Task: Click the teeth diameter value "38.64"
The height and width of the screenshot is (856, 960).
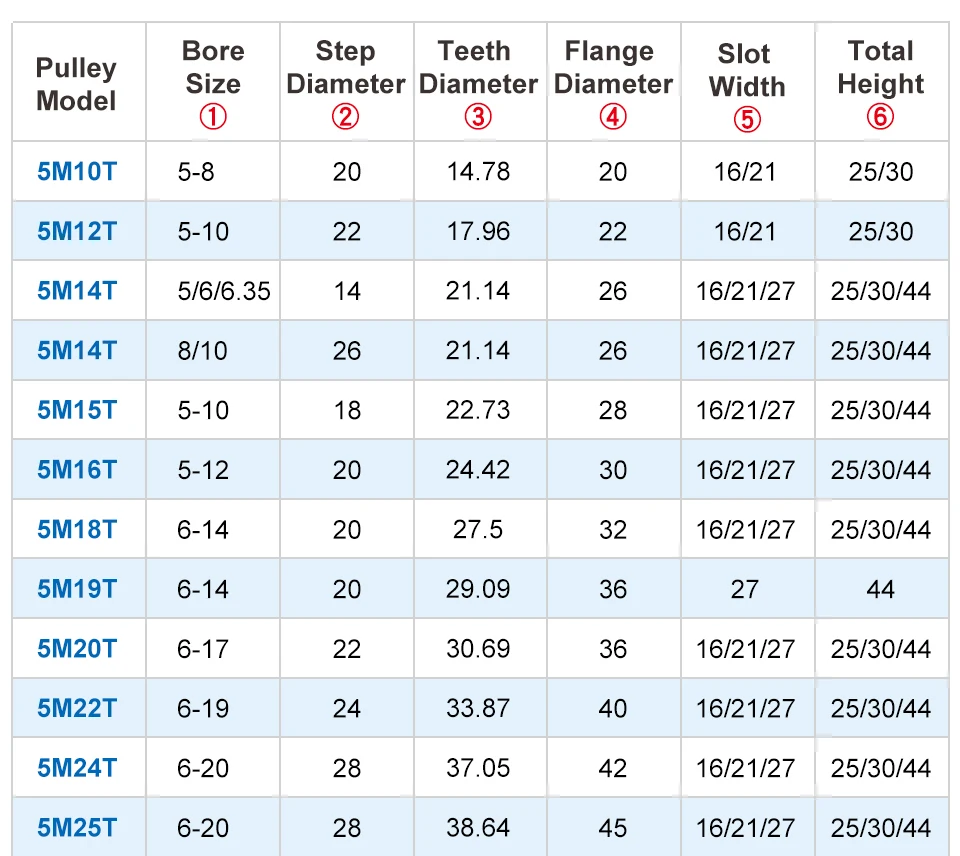Action: 478,828
